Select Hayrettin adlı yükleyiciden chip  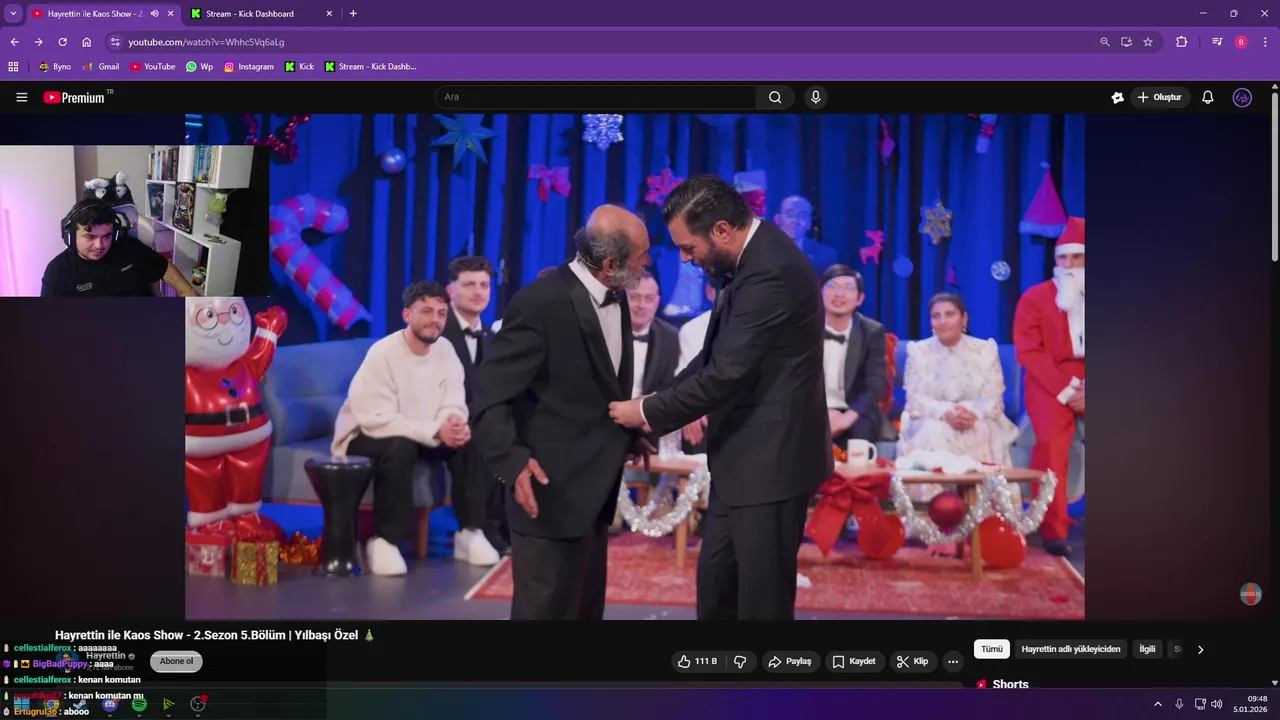coord(1070,649)
